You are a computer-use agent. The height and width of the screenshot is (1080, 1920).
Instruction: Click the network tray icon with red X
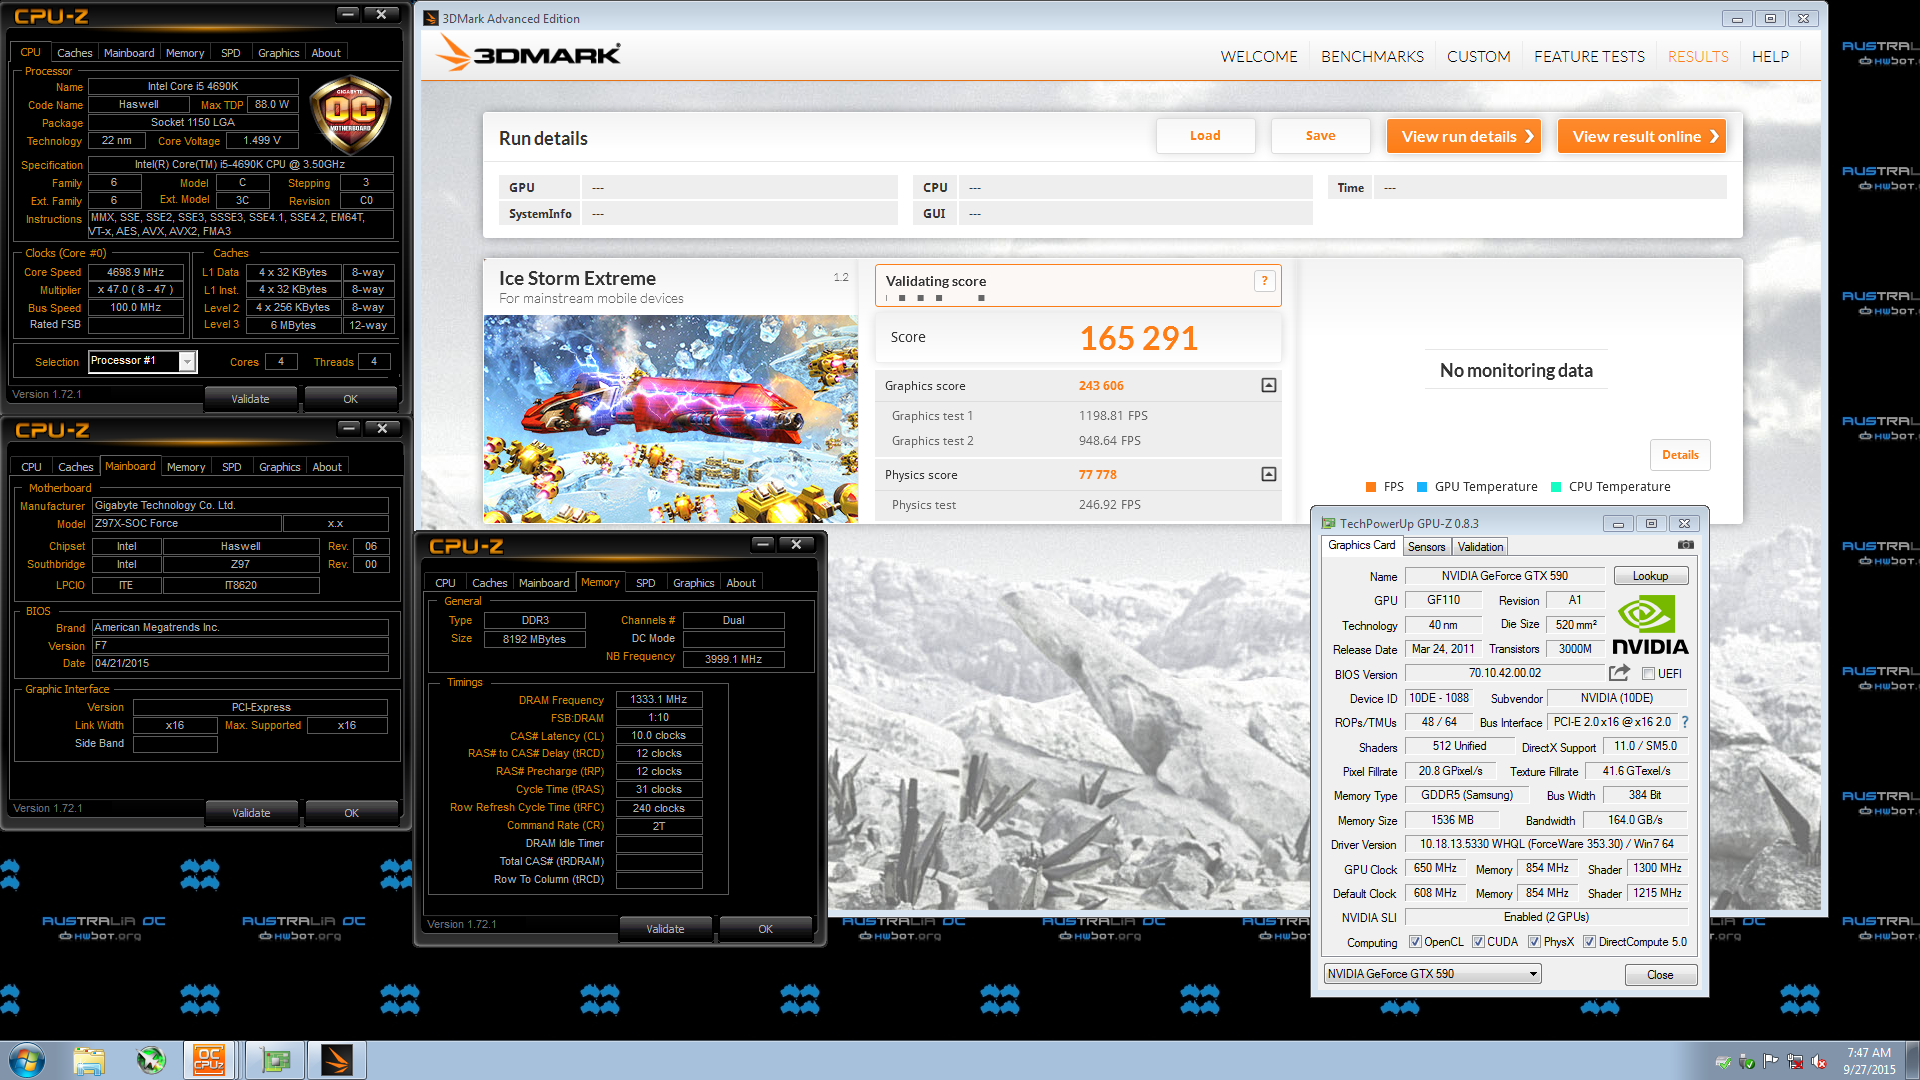pos(1795,1062)
